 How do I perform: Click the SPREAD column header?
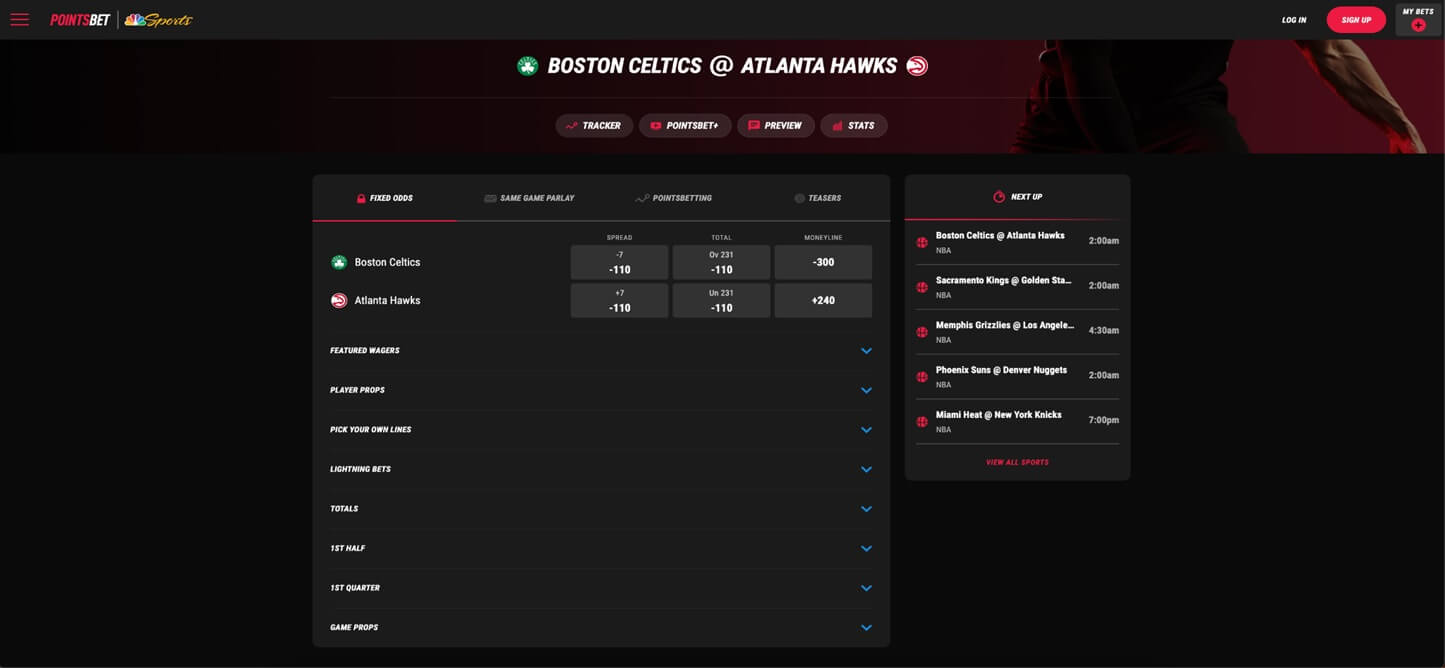coord(619,238)
